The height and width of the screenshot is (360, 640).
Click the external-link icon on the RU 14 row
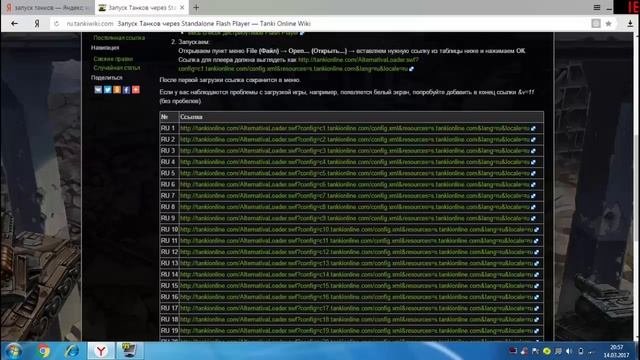tap(536, 275)
